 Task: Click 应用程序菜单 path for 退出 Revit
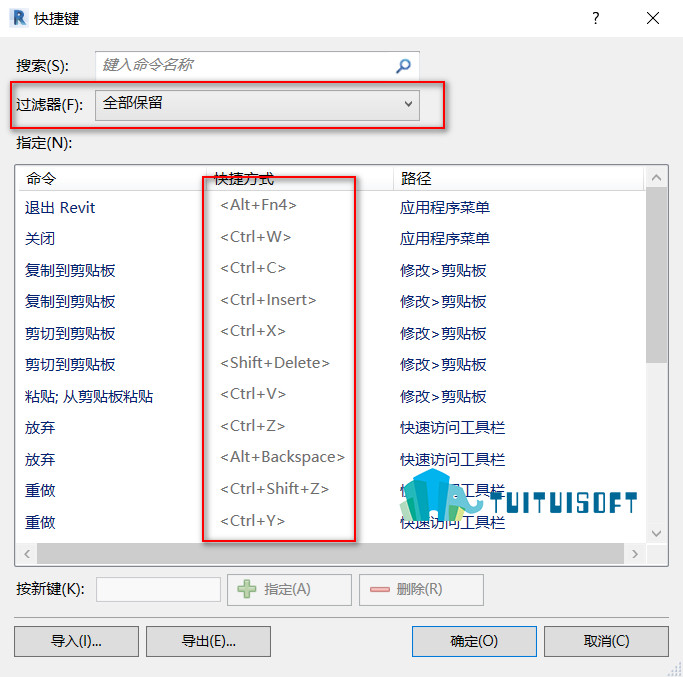tap(445, 208)
